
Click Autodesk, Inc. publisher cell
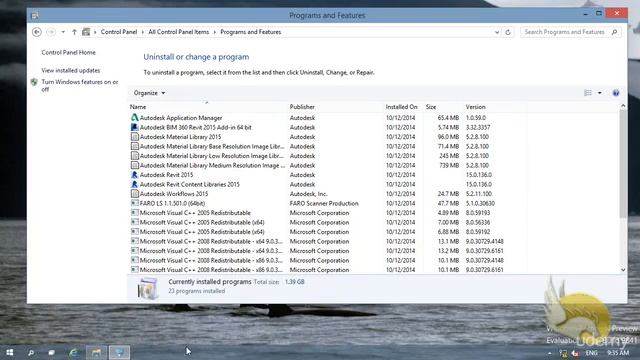click(x=309, y=194)
